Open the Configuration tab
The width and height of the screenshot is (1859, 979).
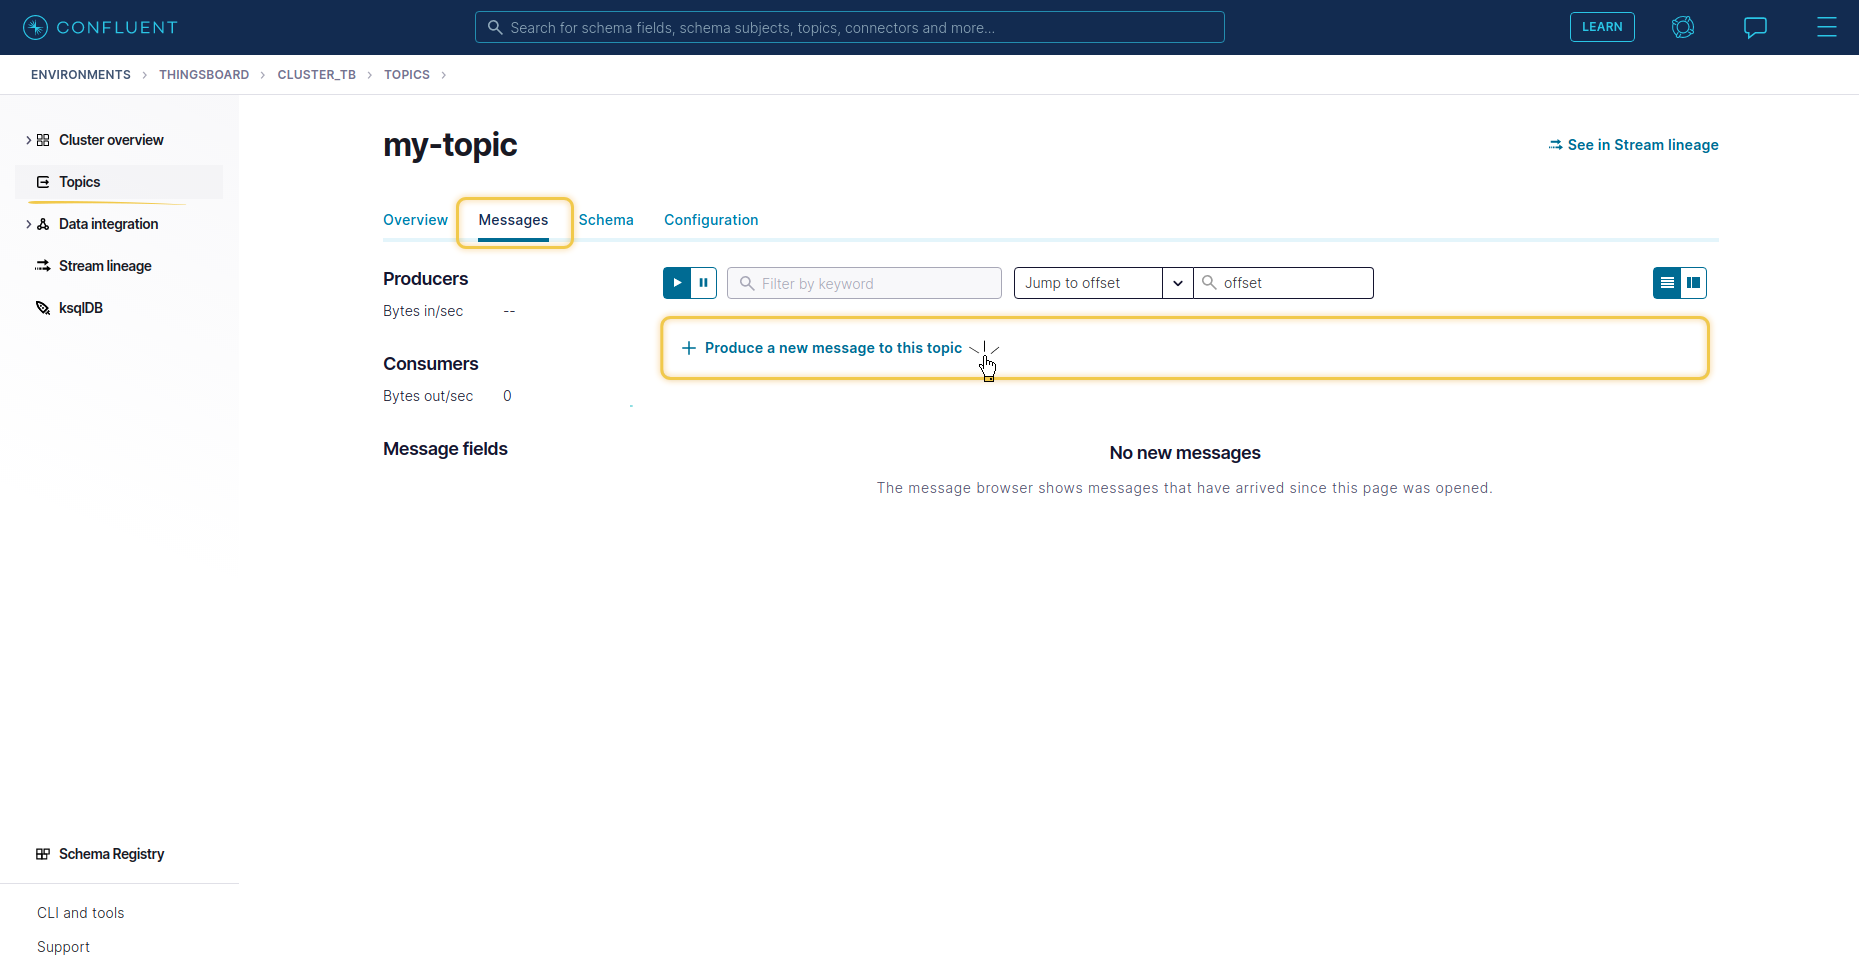coord(711,220)
